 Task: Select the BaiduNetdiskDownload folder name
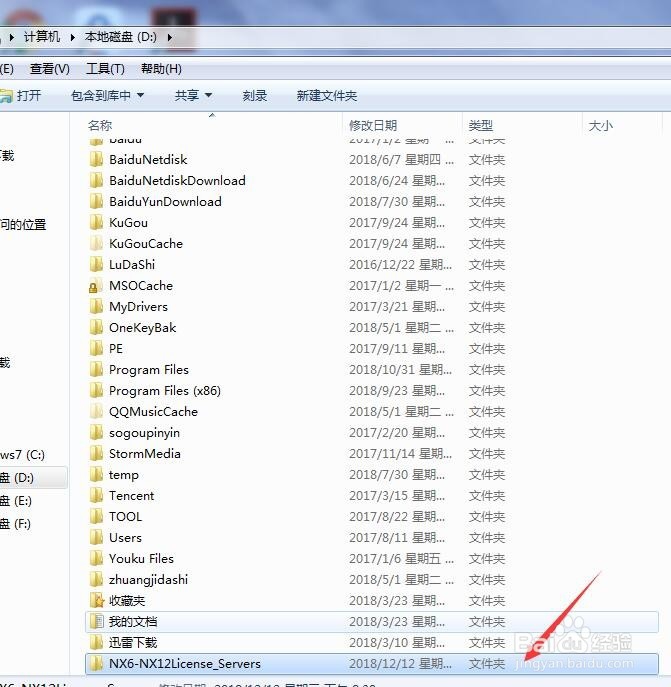(177, 181)
